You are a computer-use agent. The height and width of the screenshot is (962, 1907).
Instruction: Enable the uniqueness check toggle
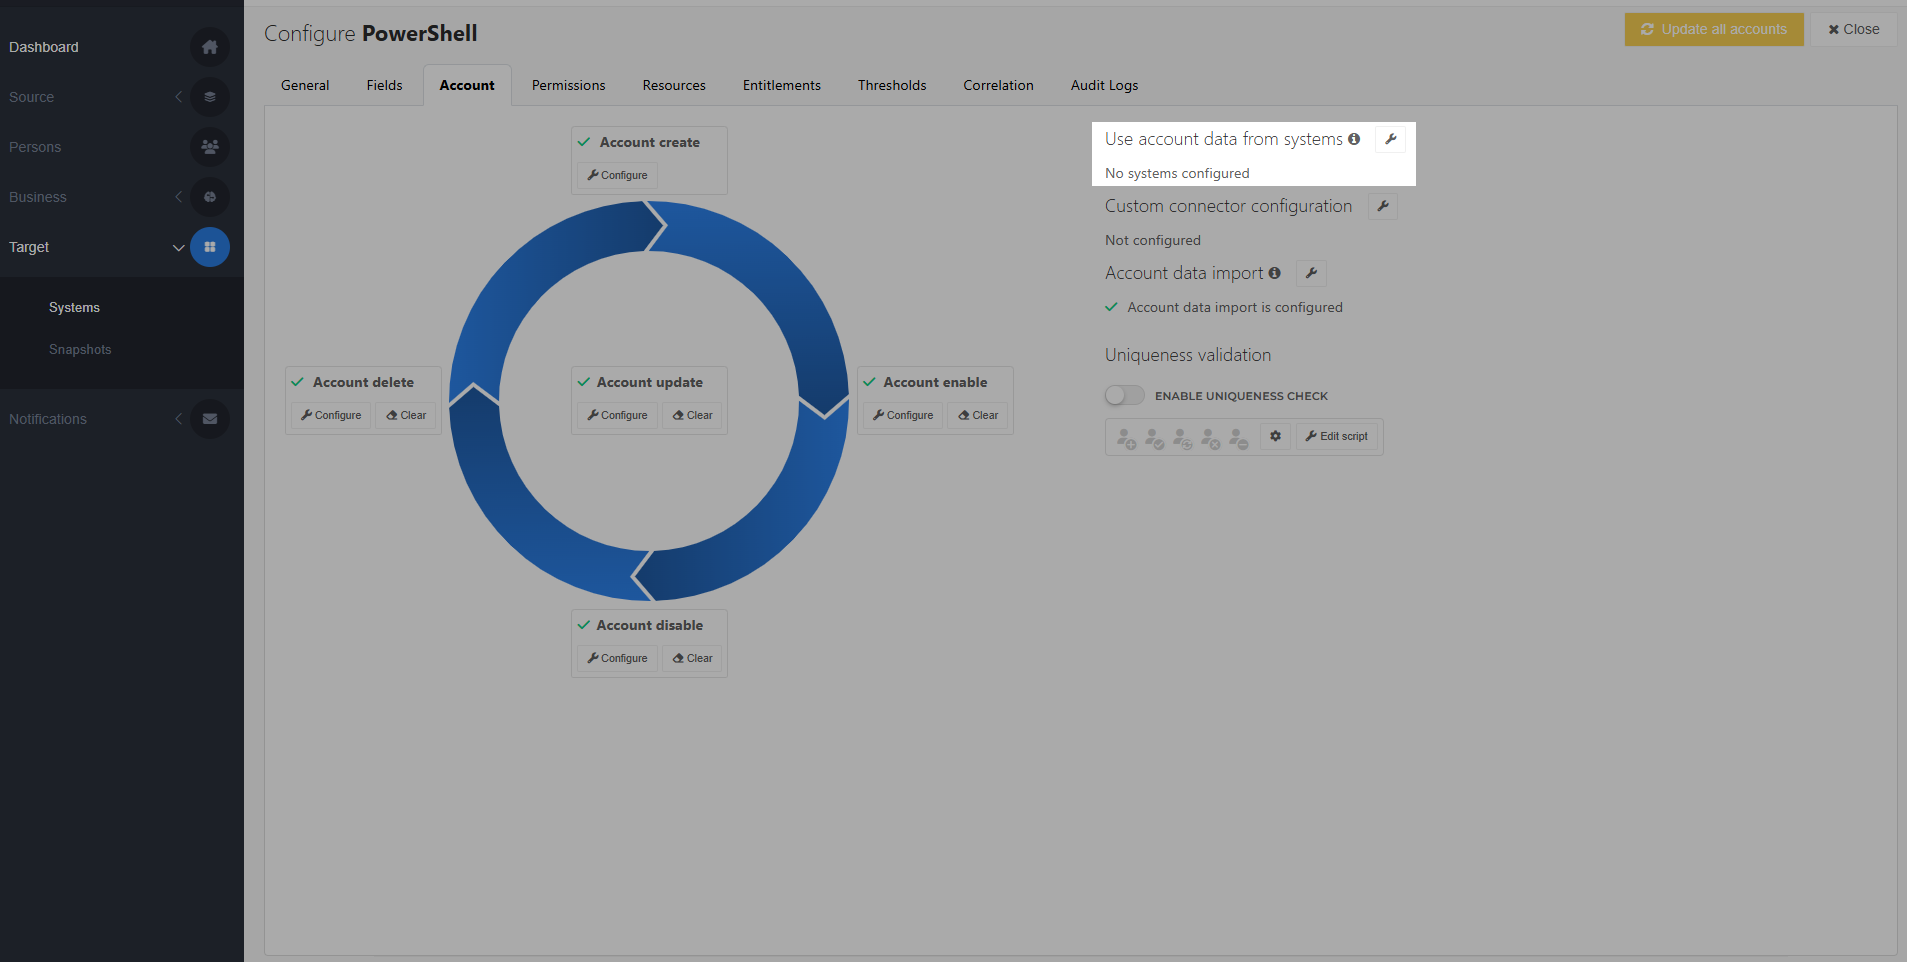1123,395
